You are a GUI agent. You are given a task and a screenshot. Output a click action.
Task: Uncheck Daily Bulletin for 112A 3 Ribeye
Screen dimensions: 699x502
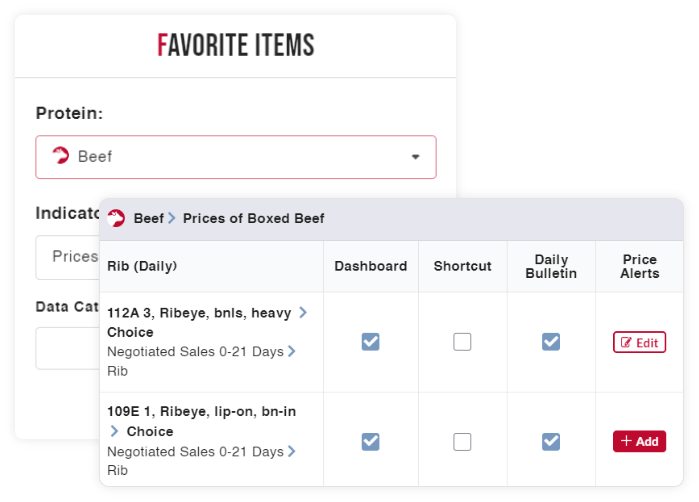(x=550, y=342)
